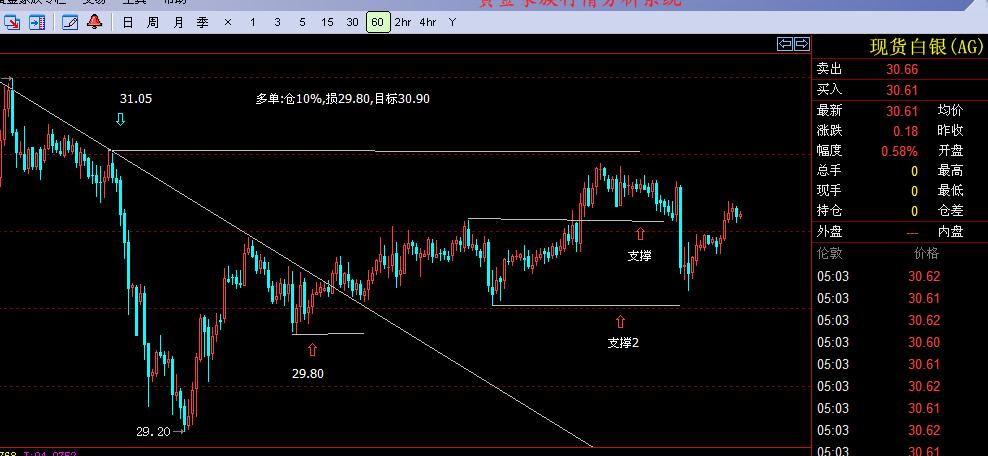
Task: Click the 均价 average price label
Action: [951, 110]
